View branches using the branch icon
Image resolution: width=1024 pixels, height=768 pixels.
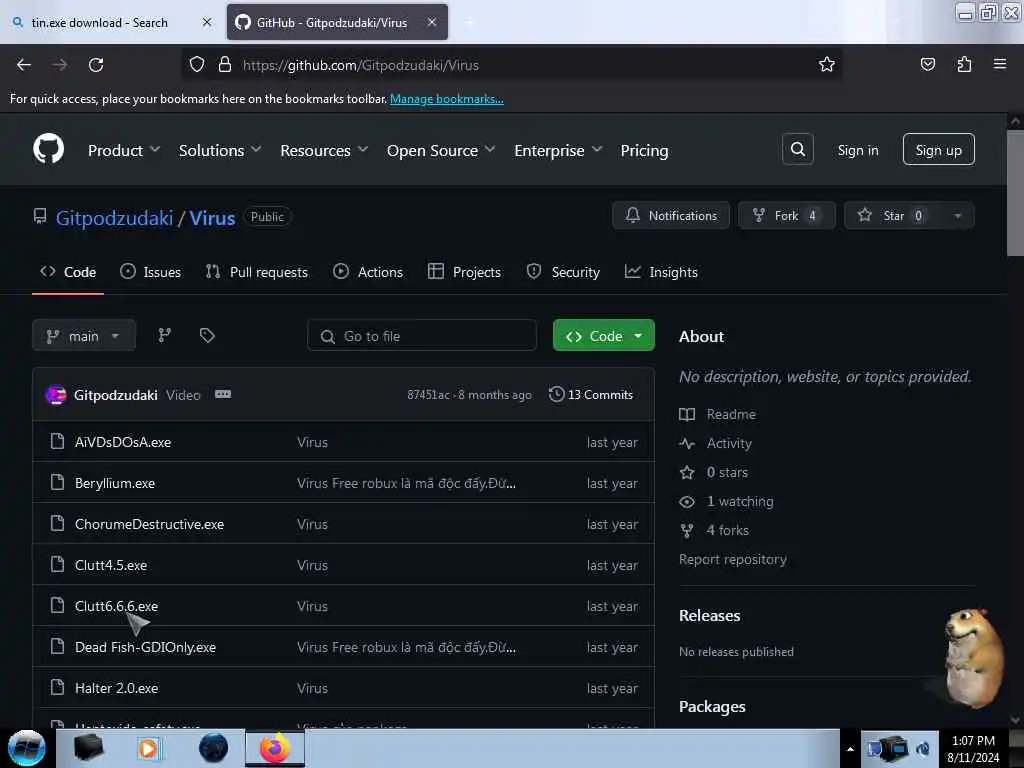tap(165, 336)
